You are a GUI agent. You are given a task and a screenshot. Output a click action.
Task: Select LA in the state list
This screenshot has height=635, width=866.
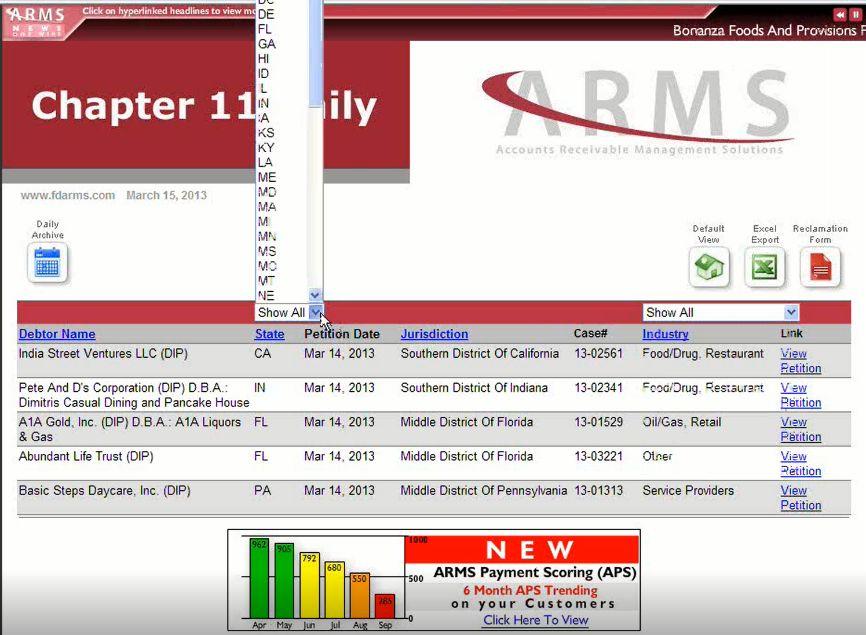coord(265,162)
